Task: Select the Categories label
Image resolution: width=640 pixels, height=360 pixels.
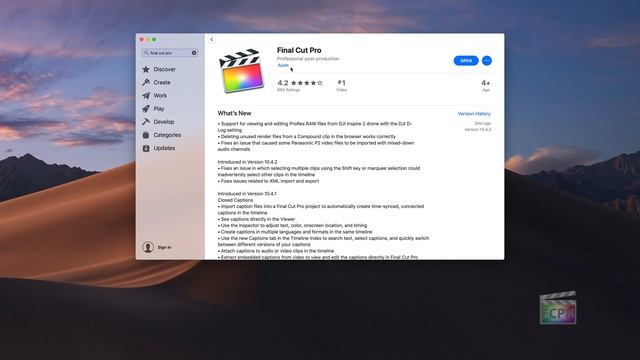Action: tap(167, 135)
